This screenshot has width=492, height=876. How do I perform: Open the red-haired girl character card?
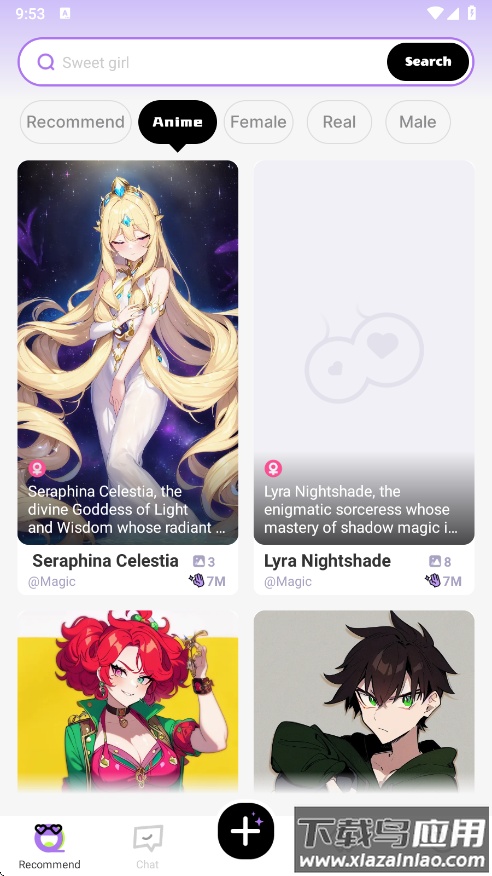pyautogui.click(x=128, y=701)
